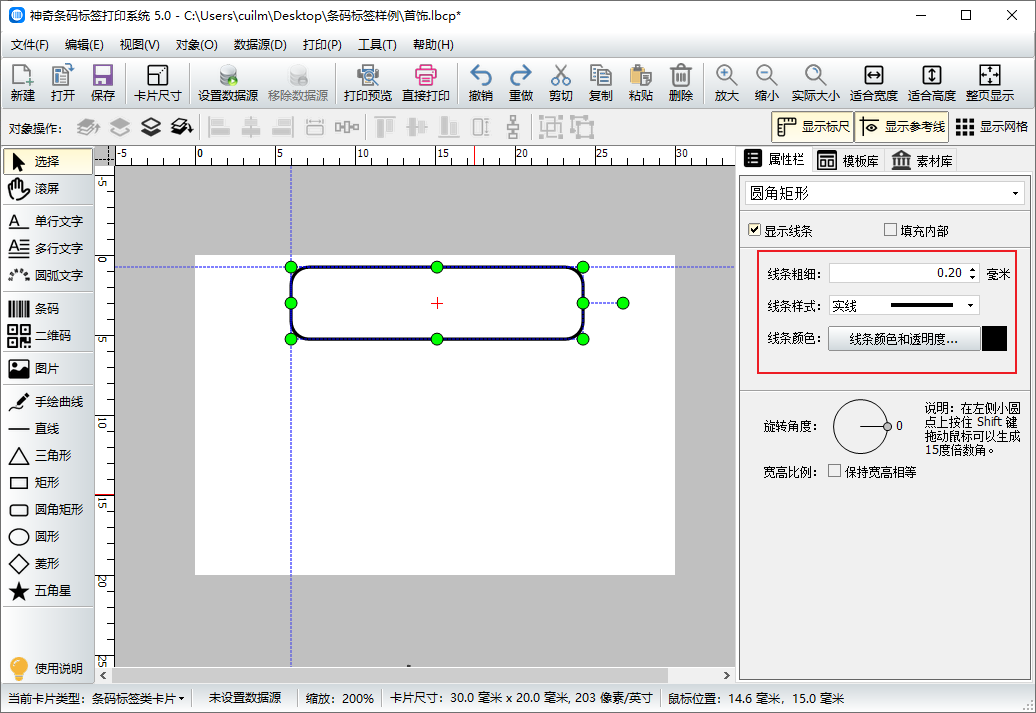Screen dimensions: 1036x713
Task: Open the 编辑(E) menu
Action: pyautogui.click(x=84, y=45)
